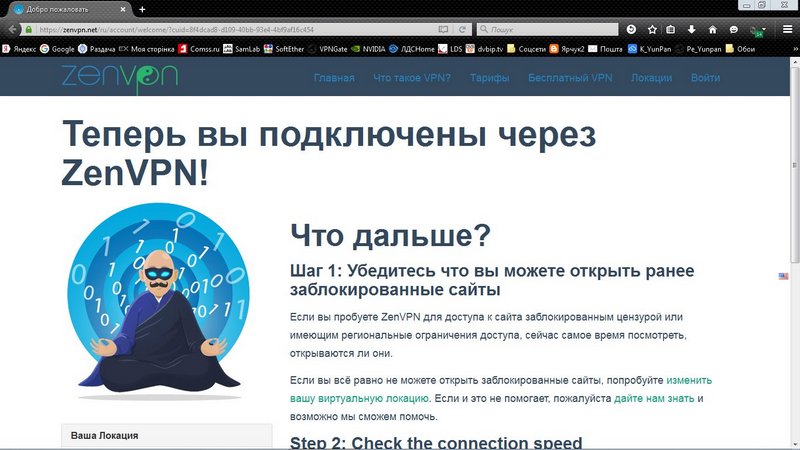This screenshot has width=800, height=450.
Task: Open the Бесплатный VPN menu item
Action: click(570, 78)
